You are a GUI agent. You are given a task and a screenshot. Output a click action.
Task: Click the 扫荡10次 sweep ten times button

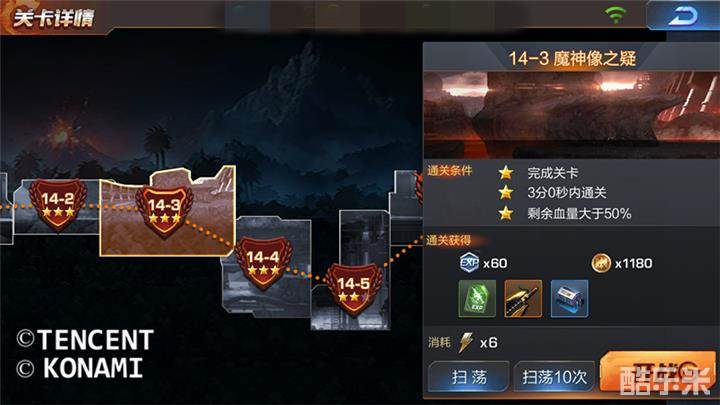554,377
